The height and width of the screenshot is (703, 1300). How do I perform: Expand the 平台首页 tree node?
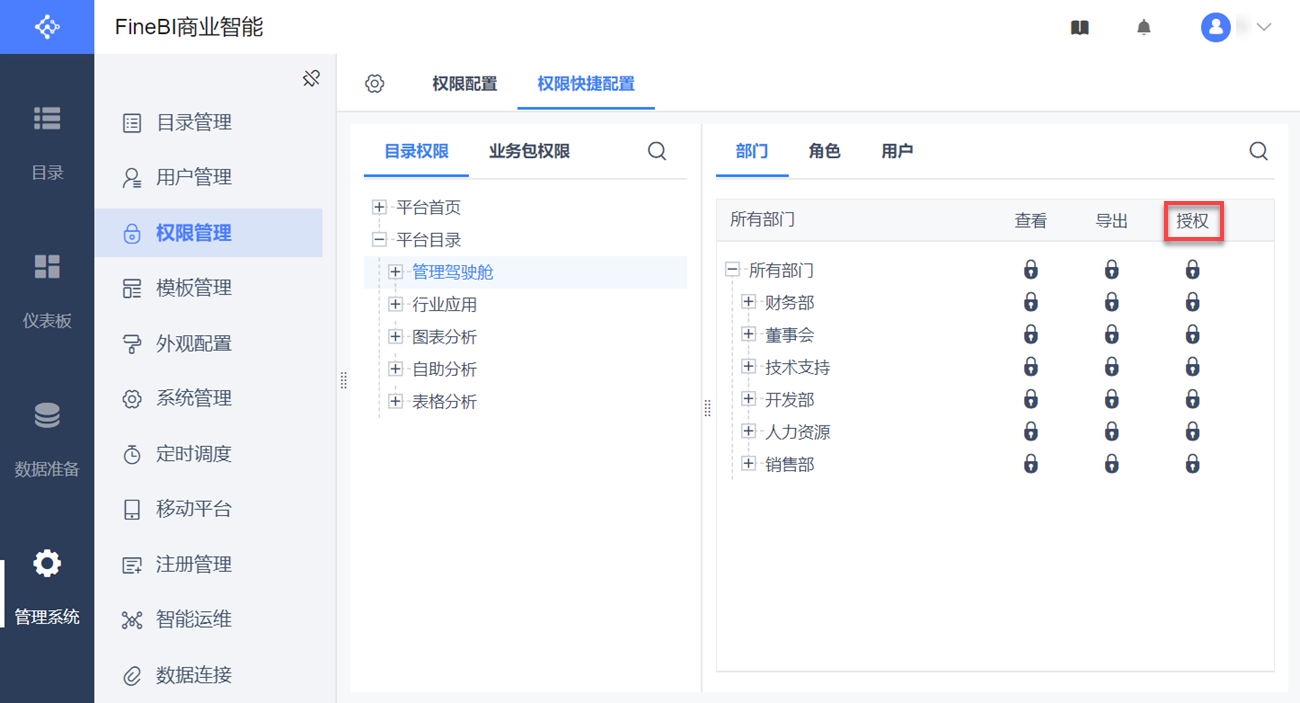[379, 207]
